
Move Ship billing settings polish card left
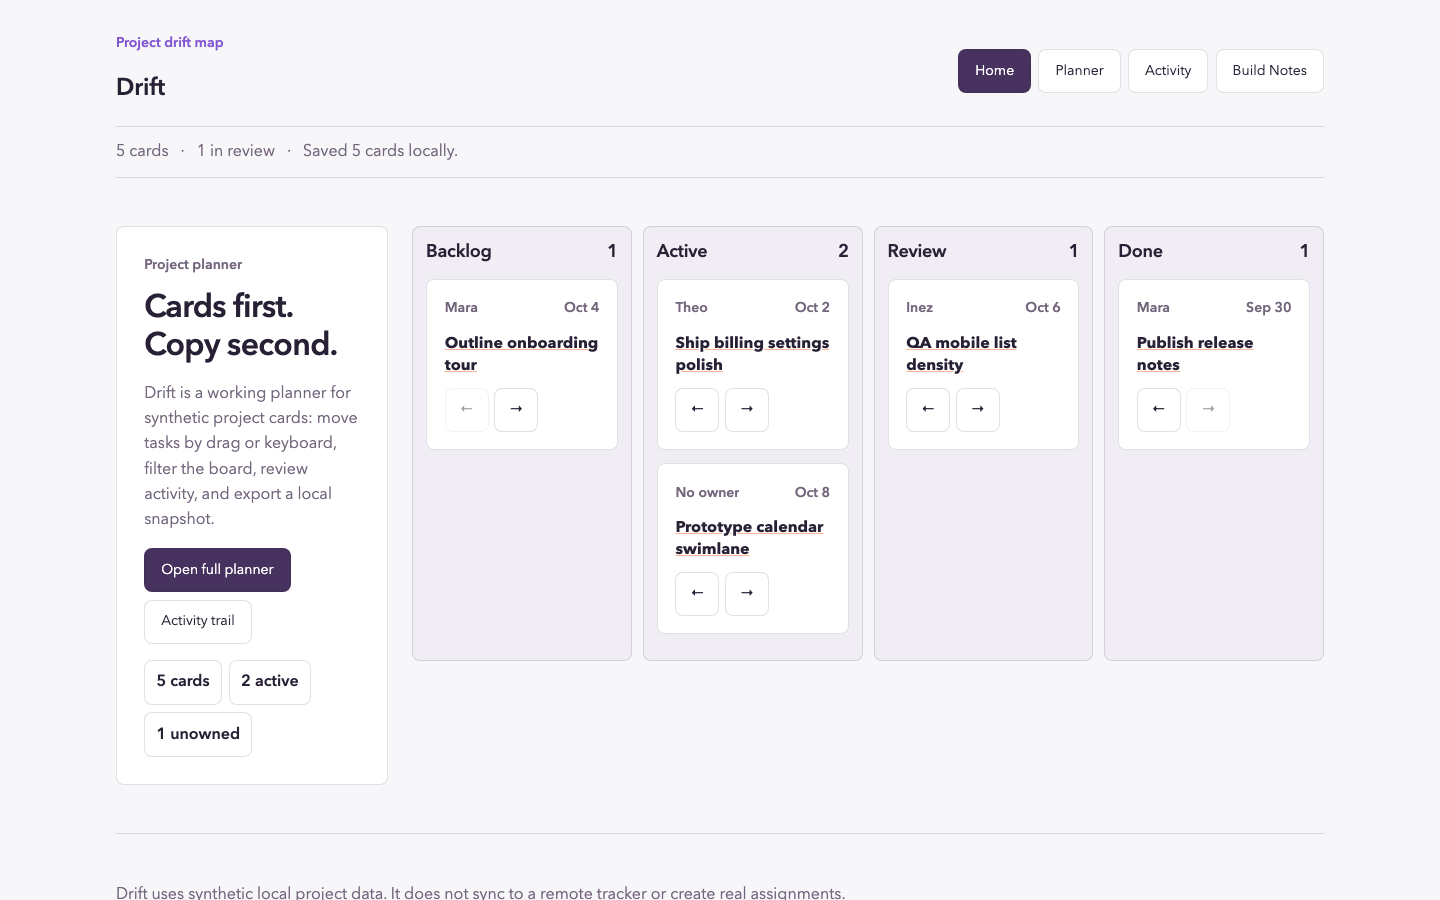[x=697, y=410]
